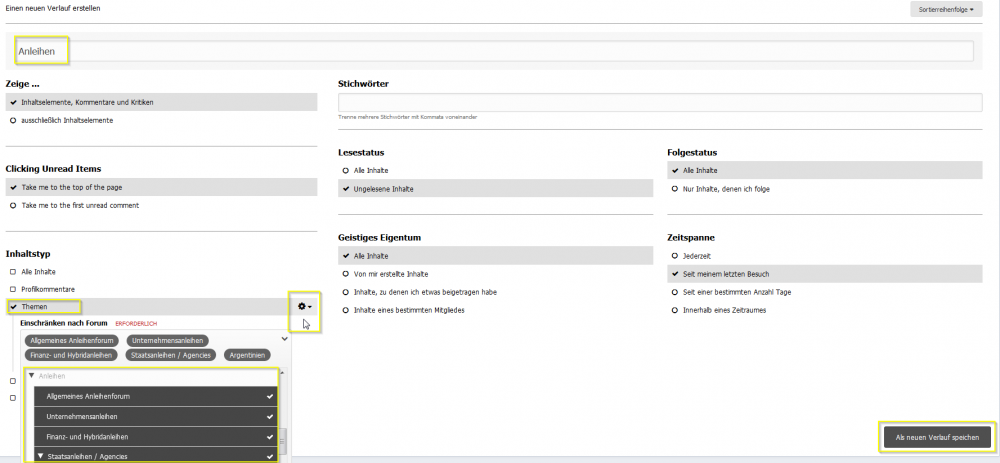Click 'Als neuen Verlauf speichern' button
1000x463 pixels.
(x=938, y=437)
